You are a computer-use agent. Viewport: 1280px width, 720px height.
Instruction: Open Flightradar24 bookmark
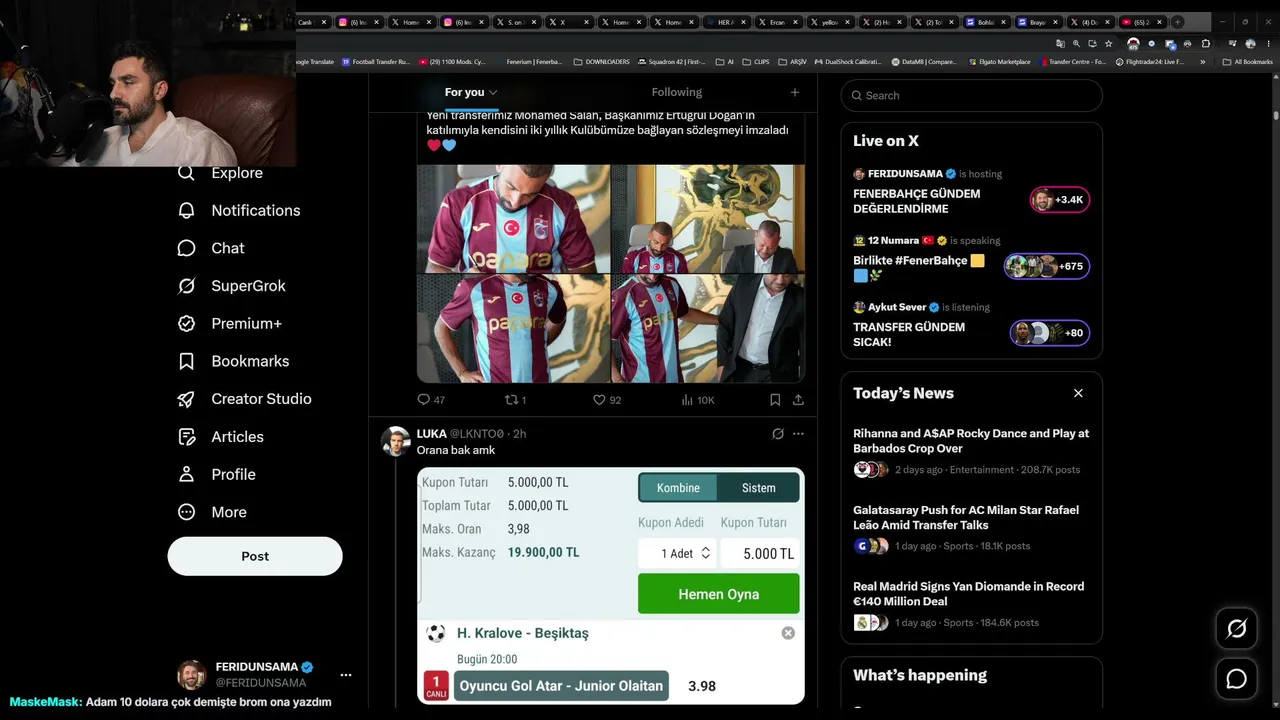[1149, 62]
